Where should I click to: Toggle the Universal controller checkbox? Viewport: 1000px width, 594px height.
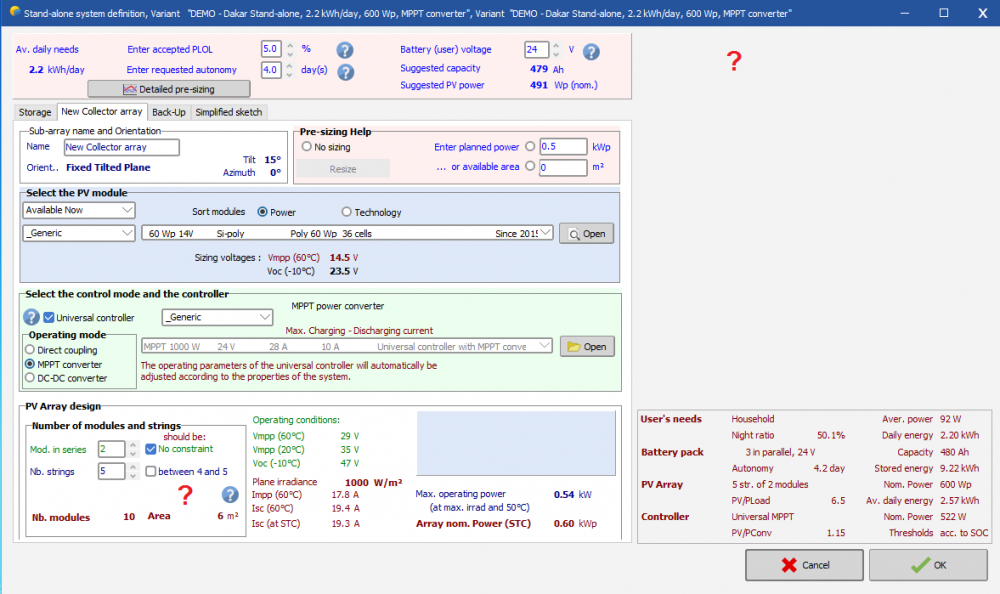pos(49,317)
